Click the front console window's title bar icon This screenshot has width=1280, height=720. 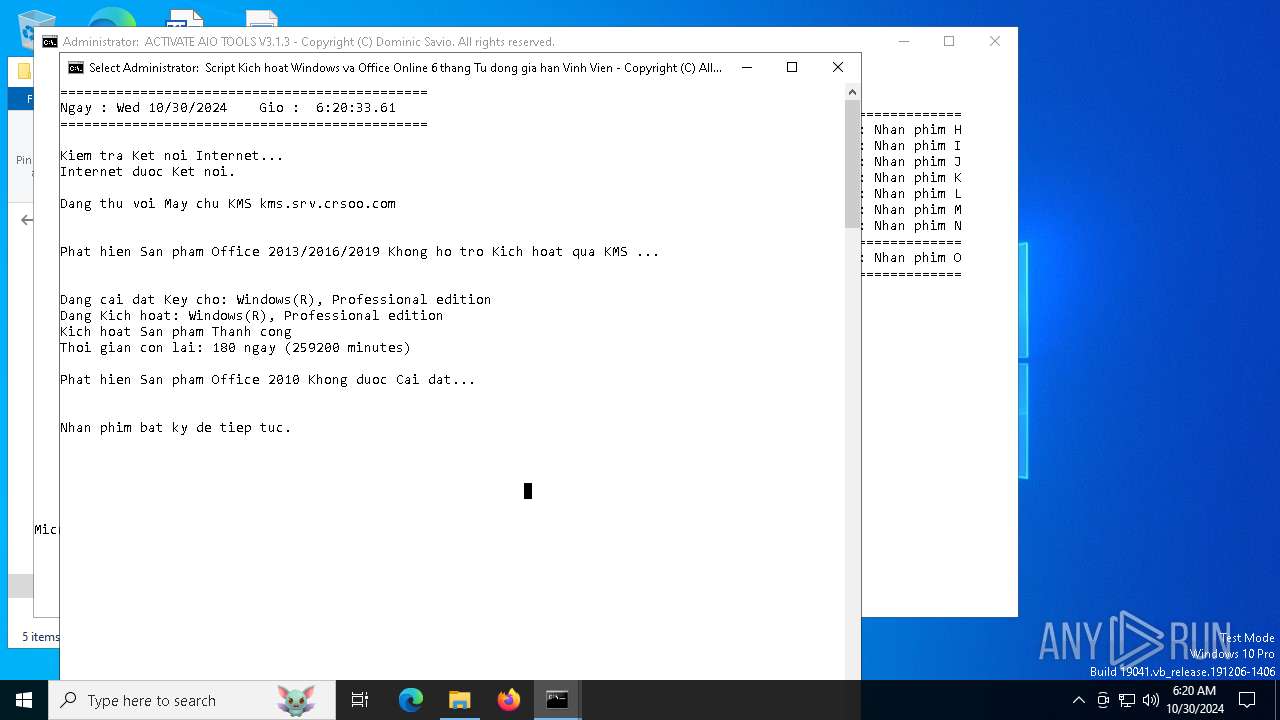76,68
